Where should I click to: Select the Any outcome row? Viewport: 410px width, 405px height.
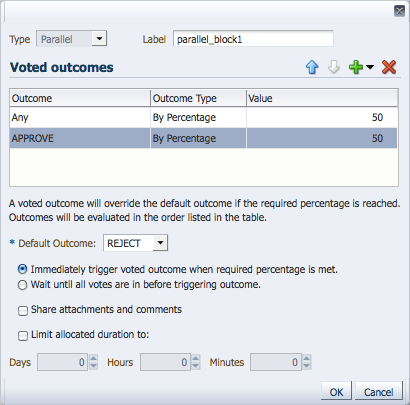click(x=203, y=117)
